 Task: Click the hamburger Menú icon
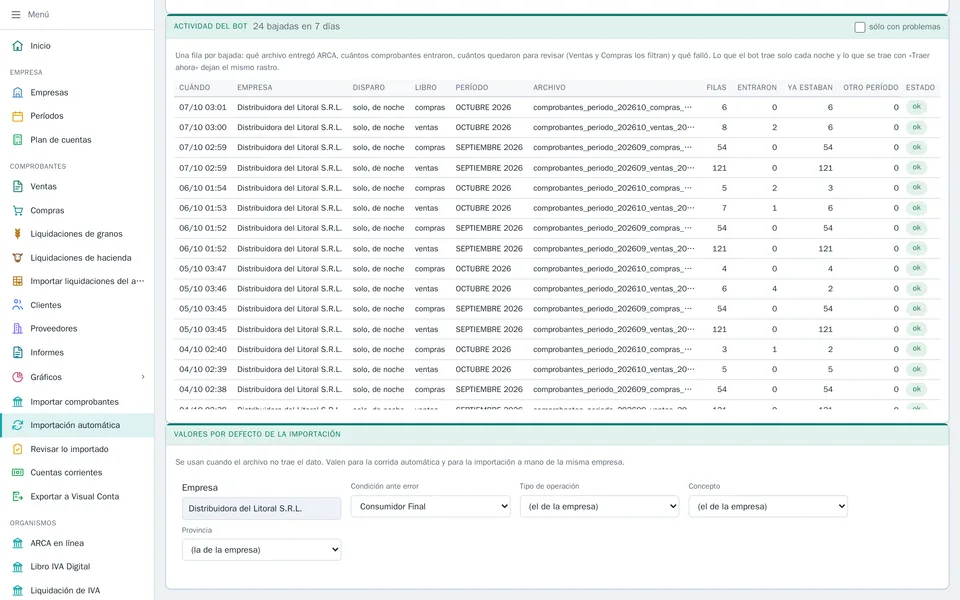coord(16,14)
